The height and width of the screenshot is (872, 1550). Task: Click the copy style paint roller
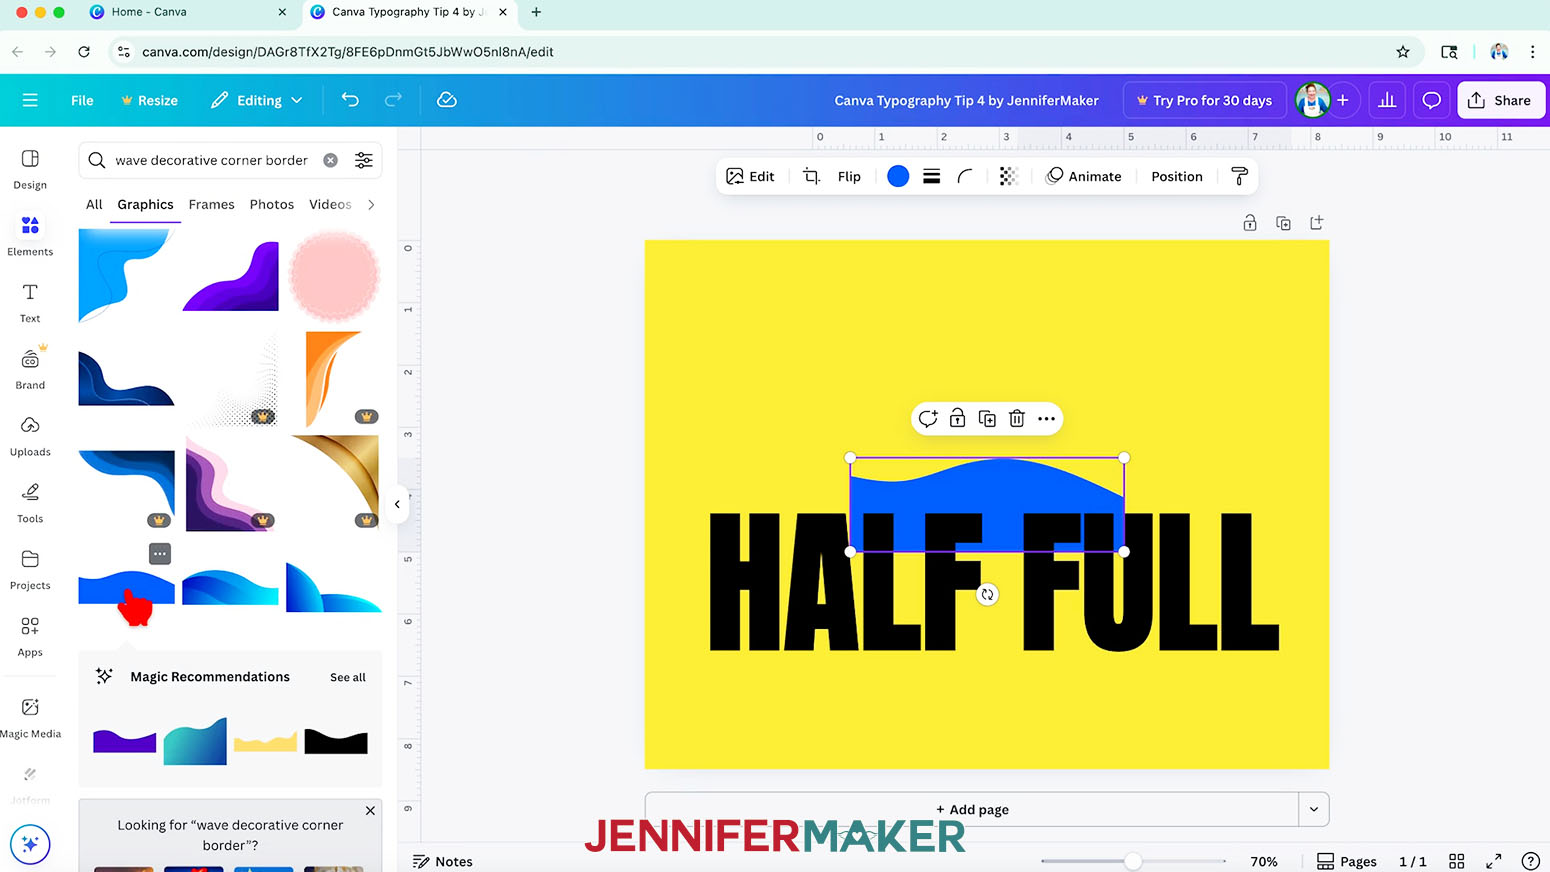click(x=1239, y=176)
